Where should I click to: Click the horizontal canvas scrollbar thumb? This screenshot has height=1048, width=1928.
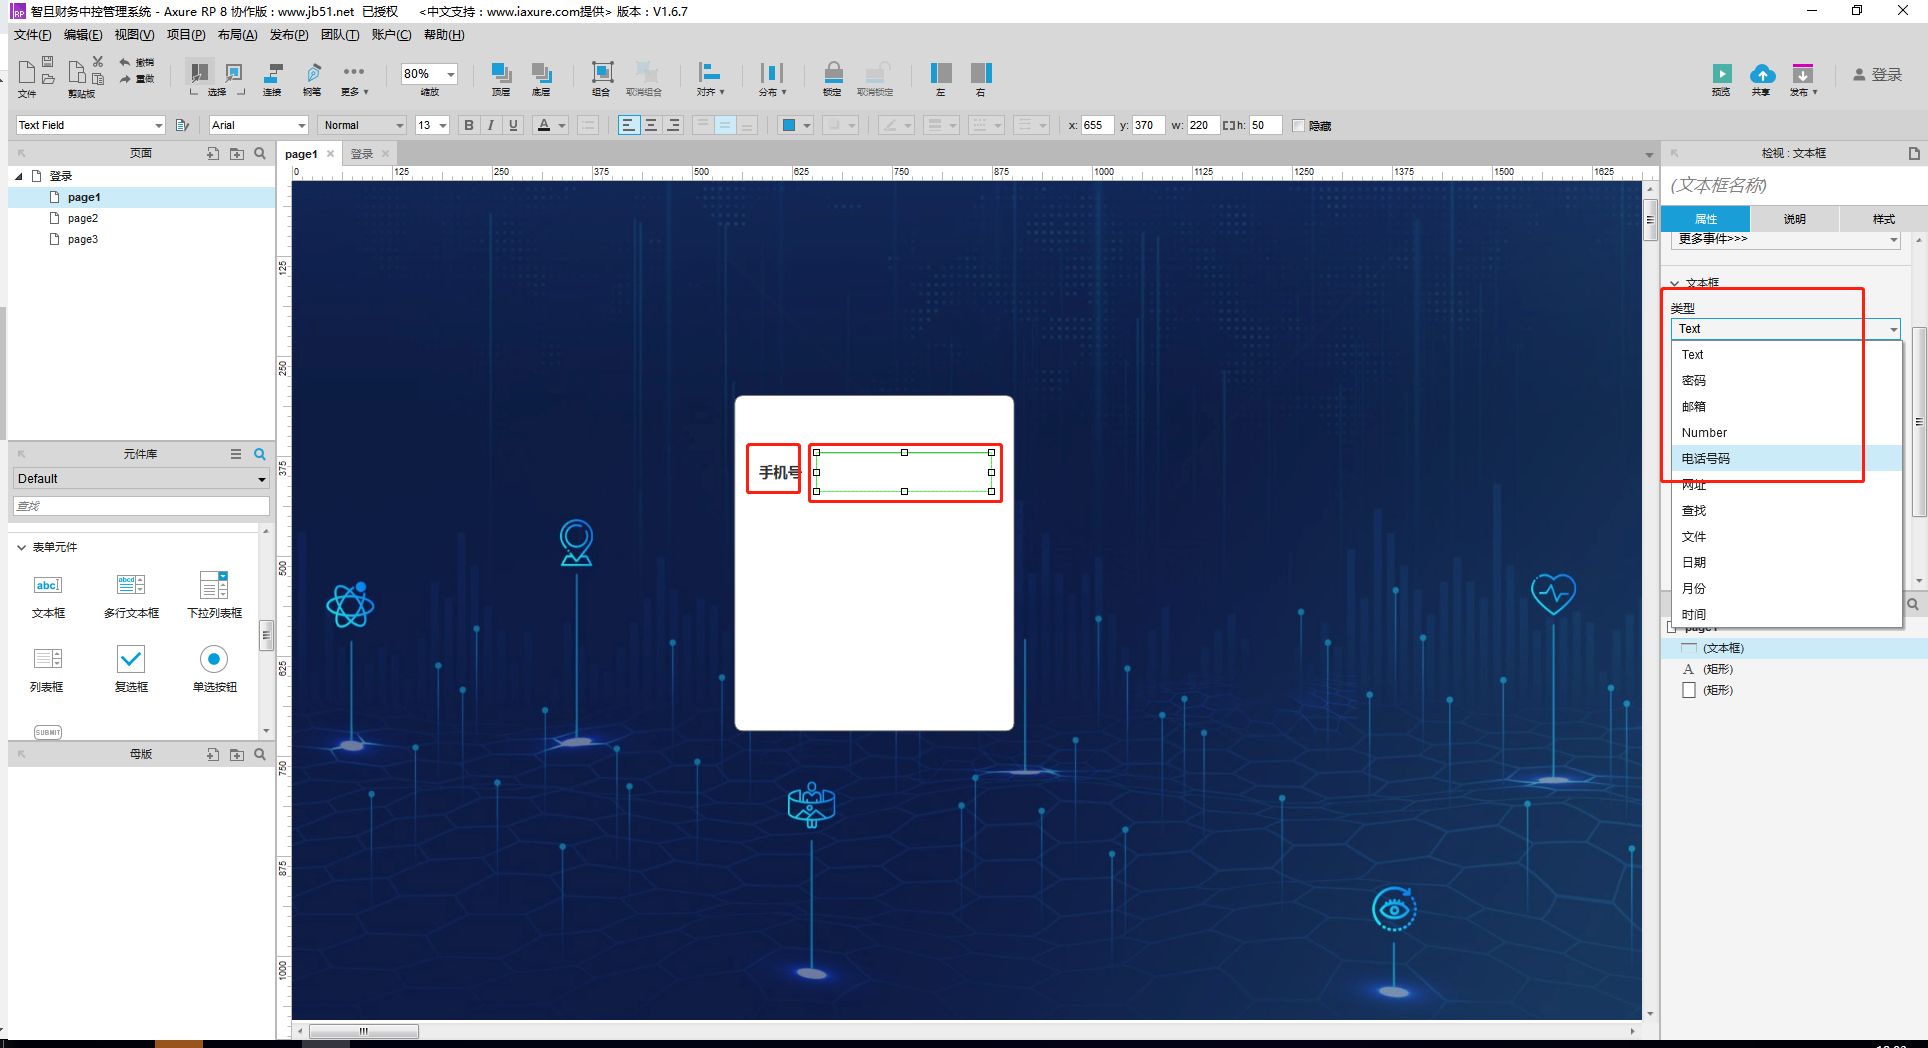tap(363, 1031)
